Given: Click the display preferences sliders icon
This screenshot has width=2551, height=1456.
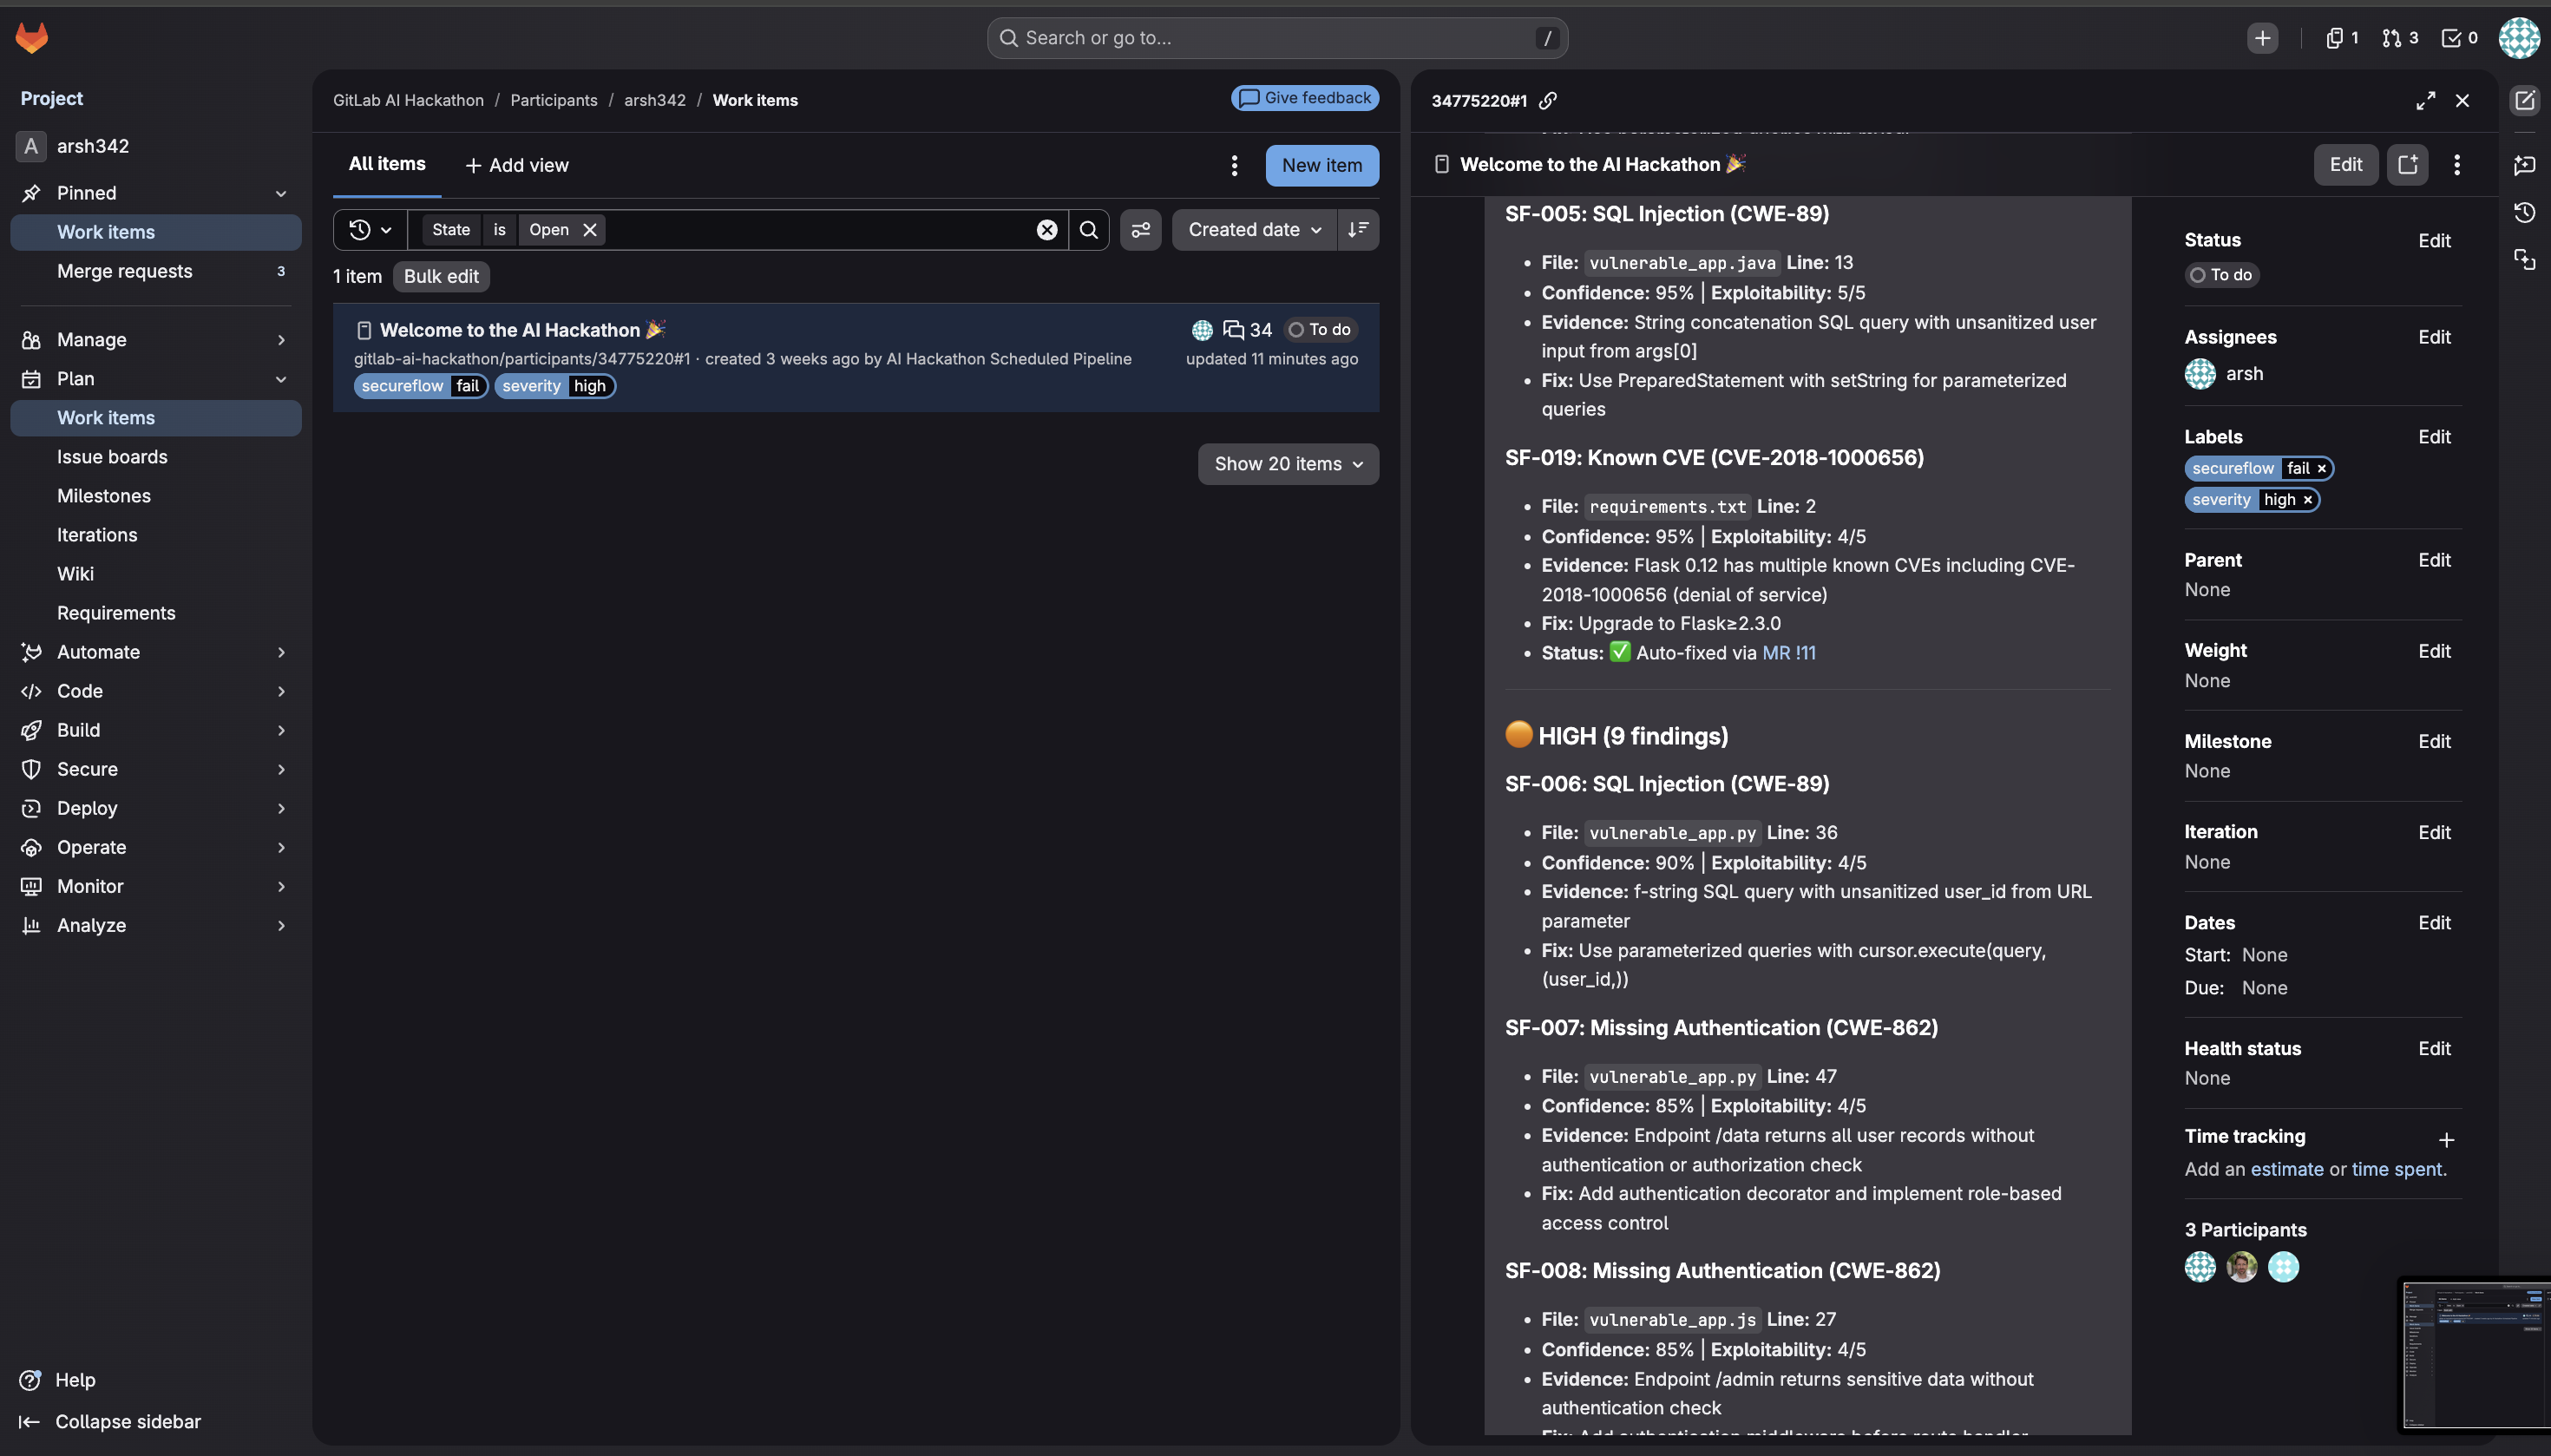Looking at the screenshot, I should (1140, 230).
